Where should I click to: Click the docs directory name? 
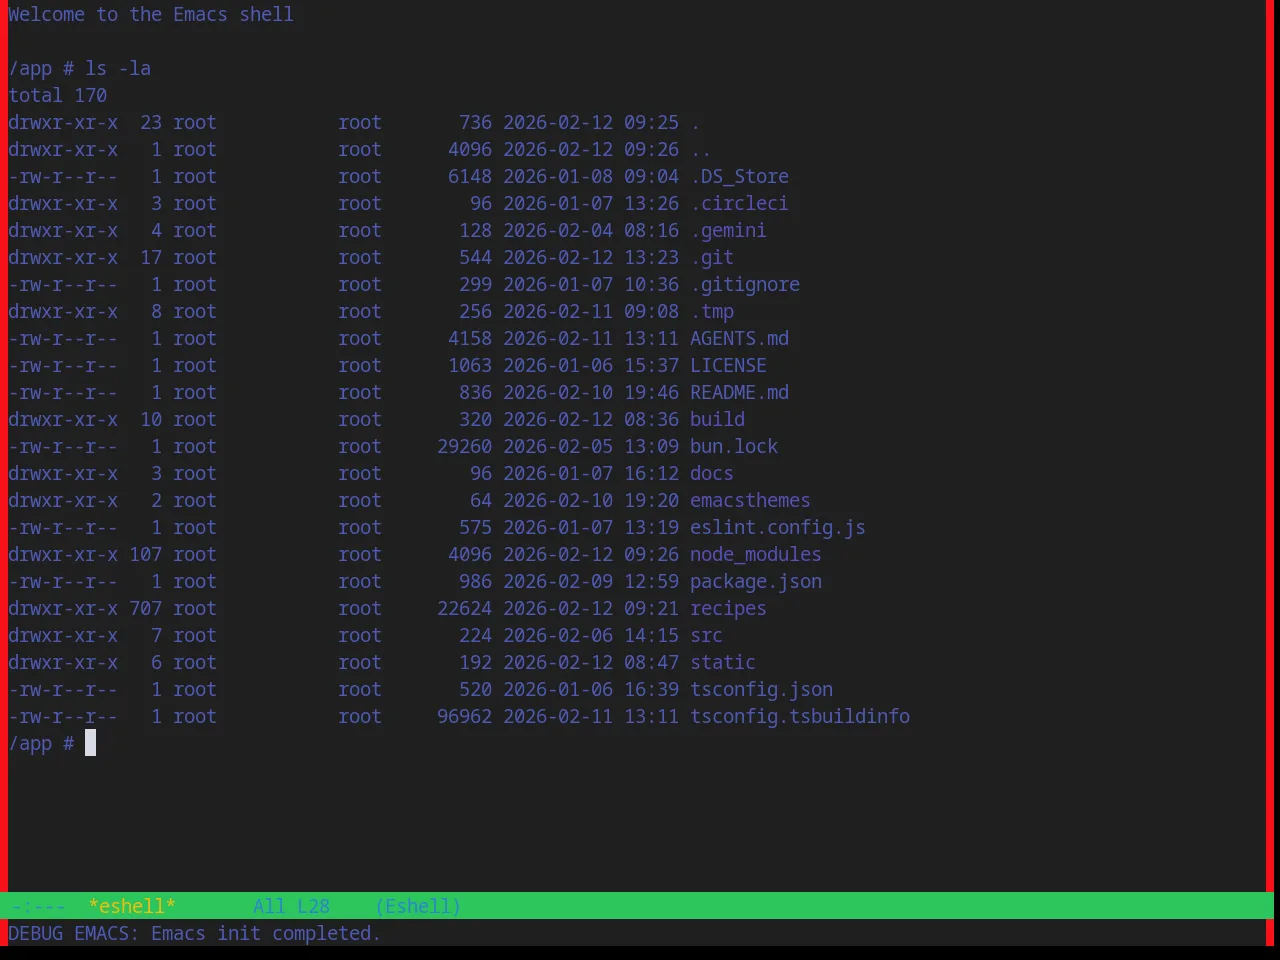point(712,473)
